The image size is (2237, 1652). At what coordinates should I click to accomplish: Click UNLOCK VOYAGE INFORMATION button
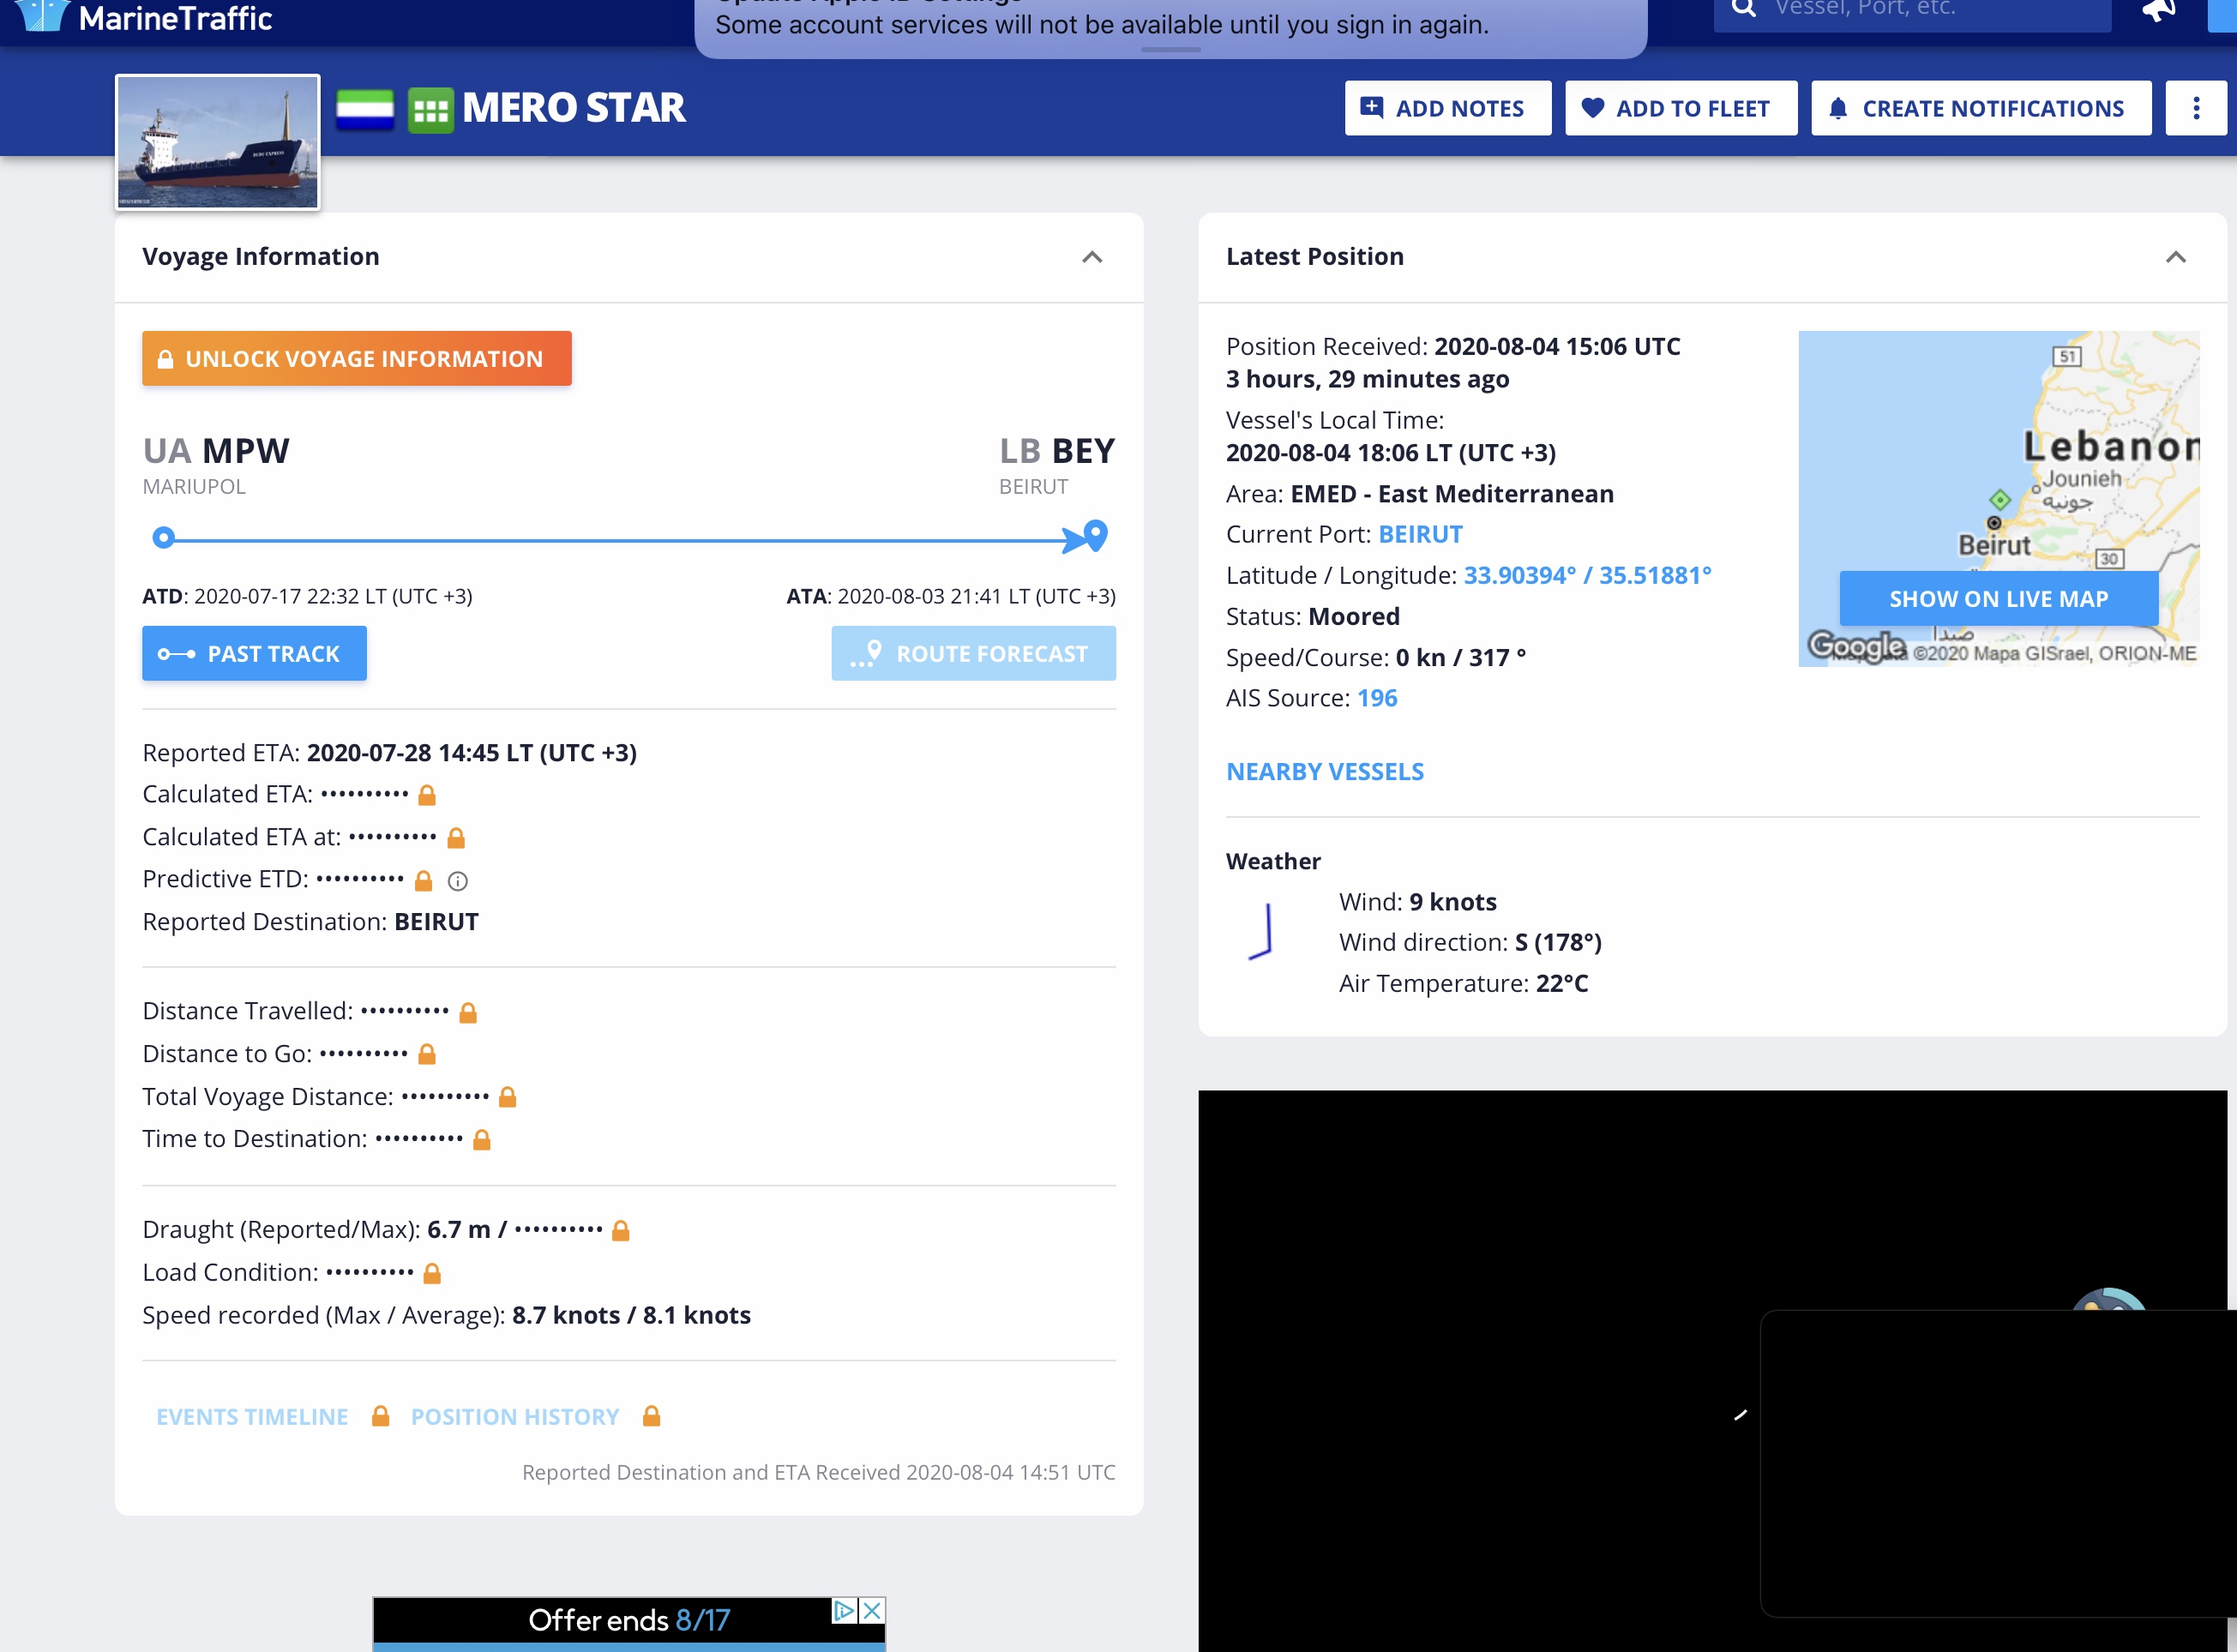tap(357, 358)
